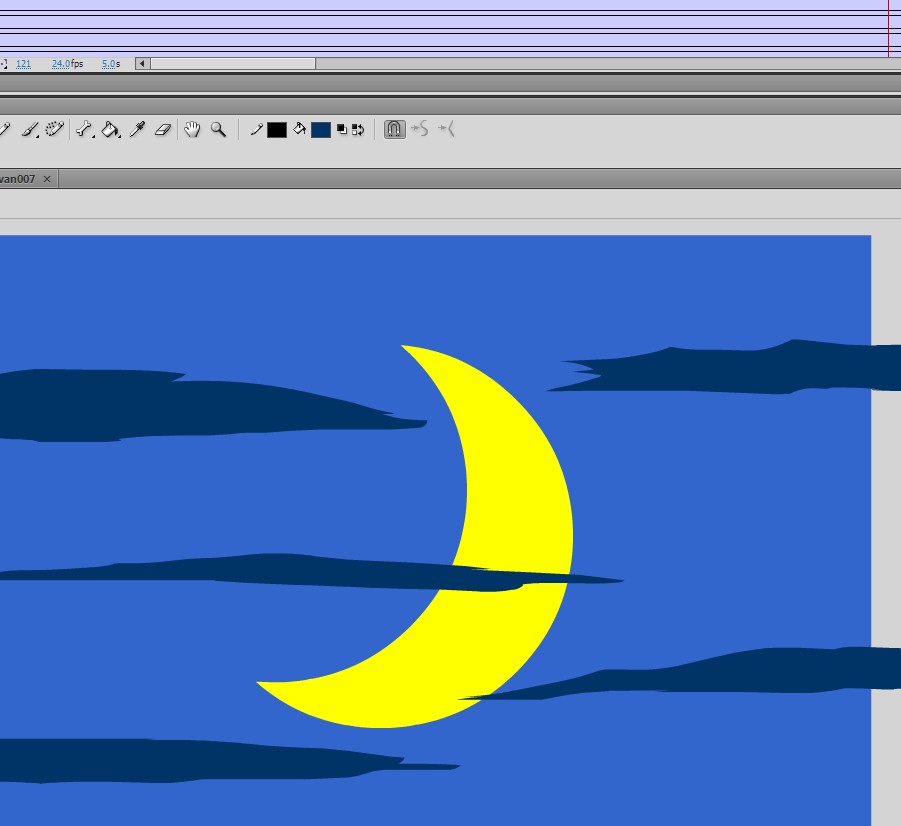Open the dark blue fill color swatch
901x826 pixels.
coord(320,130)
